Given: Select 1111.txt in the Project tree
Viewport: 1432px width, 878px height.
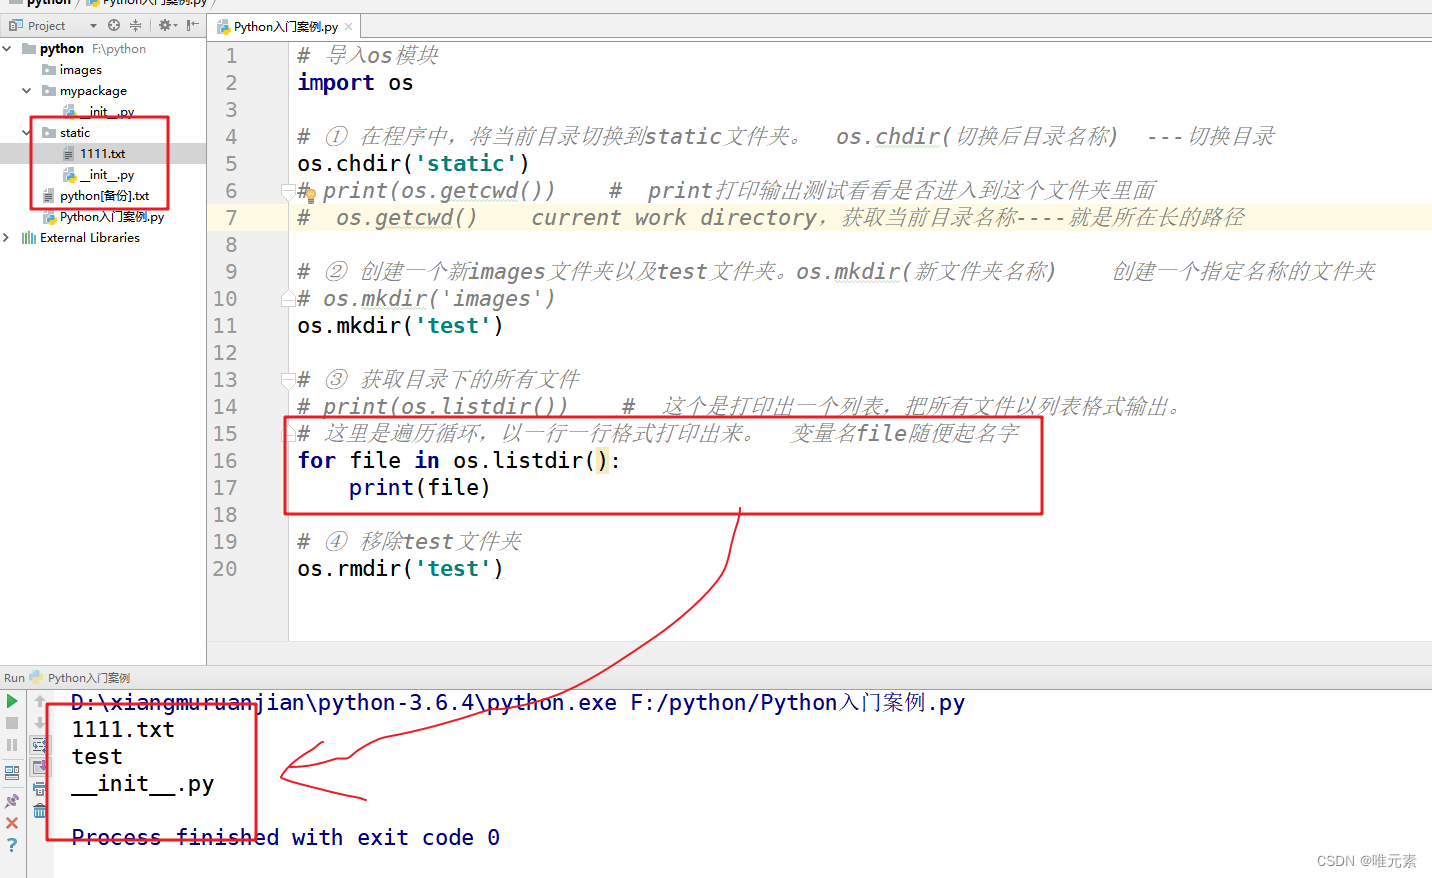Looking at the screenshot, I should point(94,154).
